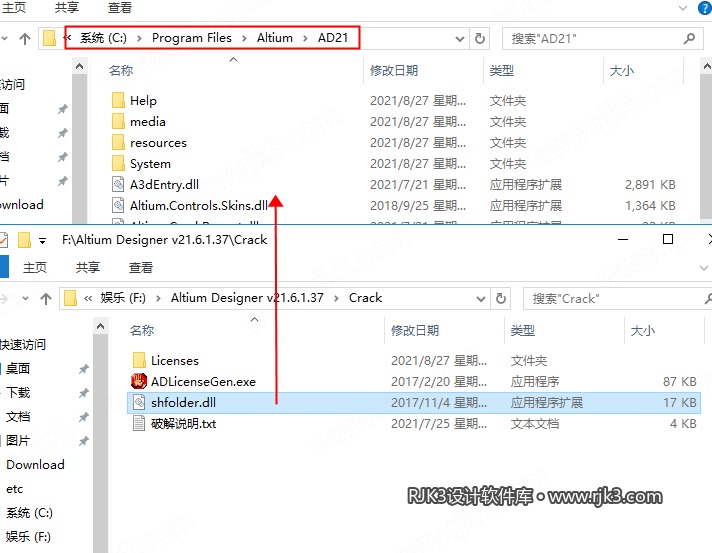Image resolution: width=712 pixels, height=553 pixels.
Task: Expand address history dropdown in AD21 window
Action: (460, 39)
